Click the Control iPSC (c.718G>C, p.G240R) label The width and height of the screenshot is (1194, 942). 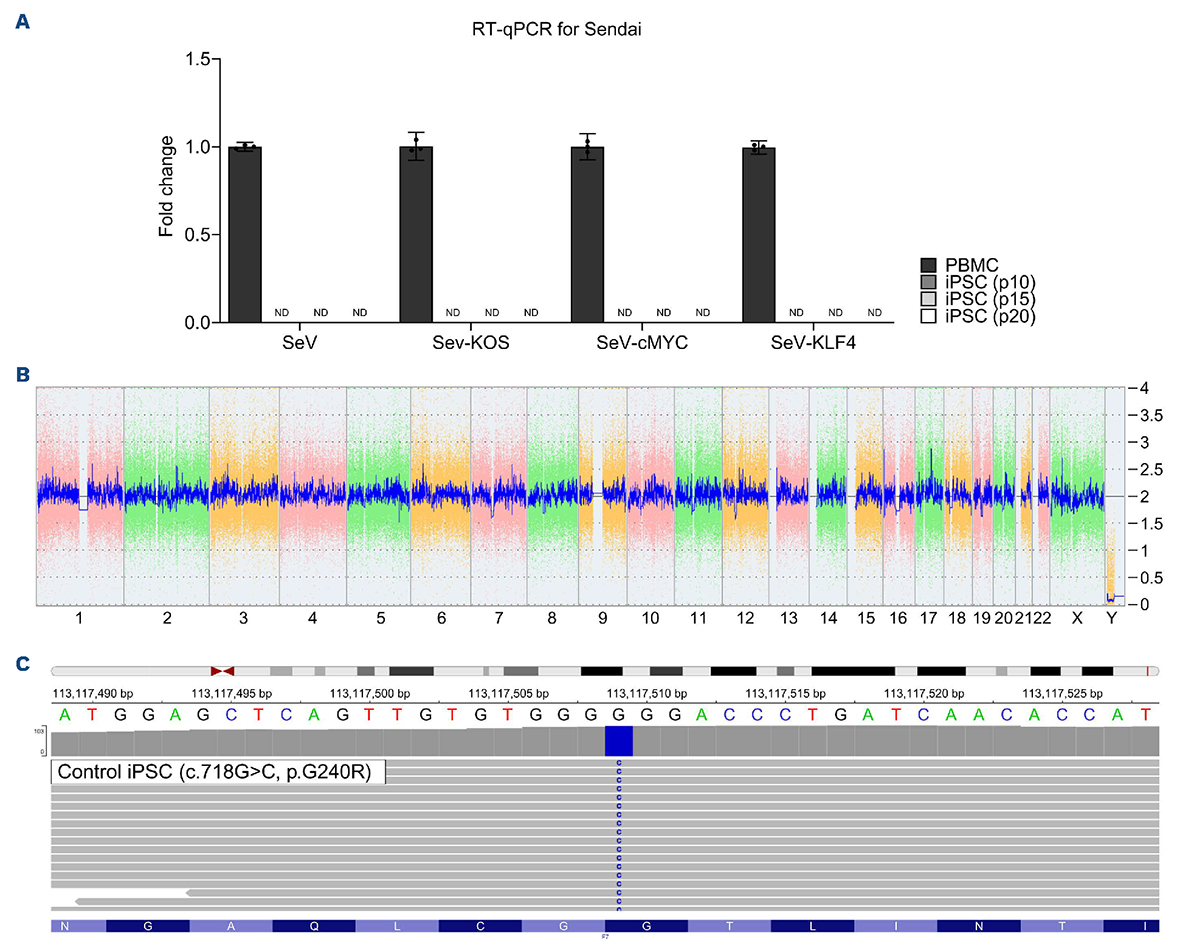[x=218, y=772]
